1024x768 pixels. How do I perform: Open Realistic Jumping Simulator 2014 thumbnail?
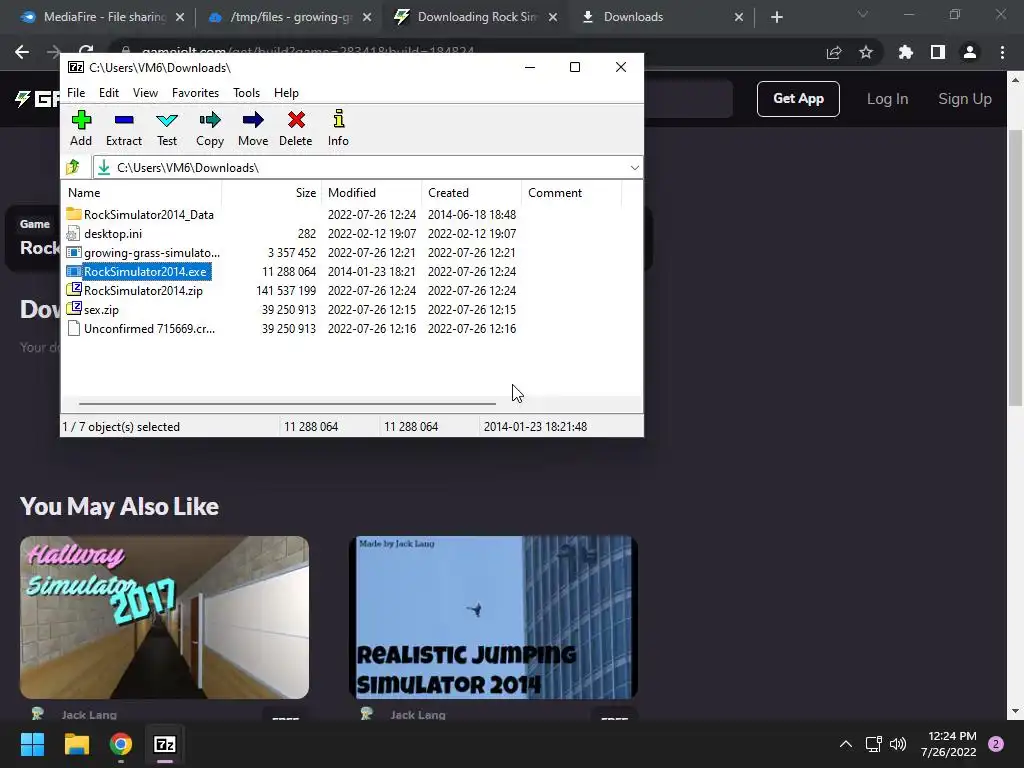tap(493, 617)
